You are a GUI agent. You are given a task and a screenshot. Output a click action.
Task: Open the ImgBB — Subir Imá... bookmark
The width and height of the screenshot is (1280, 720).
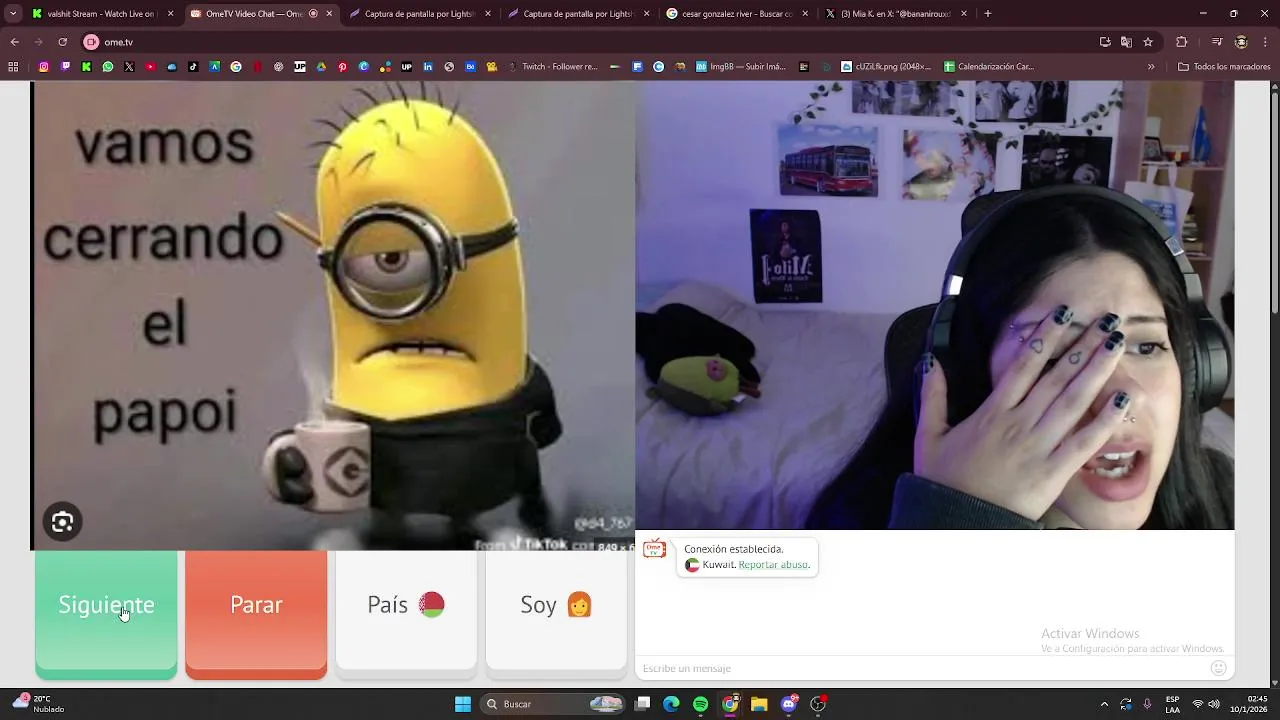pos(741,67)
